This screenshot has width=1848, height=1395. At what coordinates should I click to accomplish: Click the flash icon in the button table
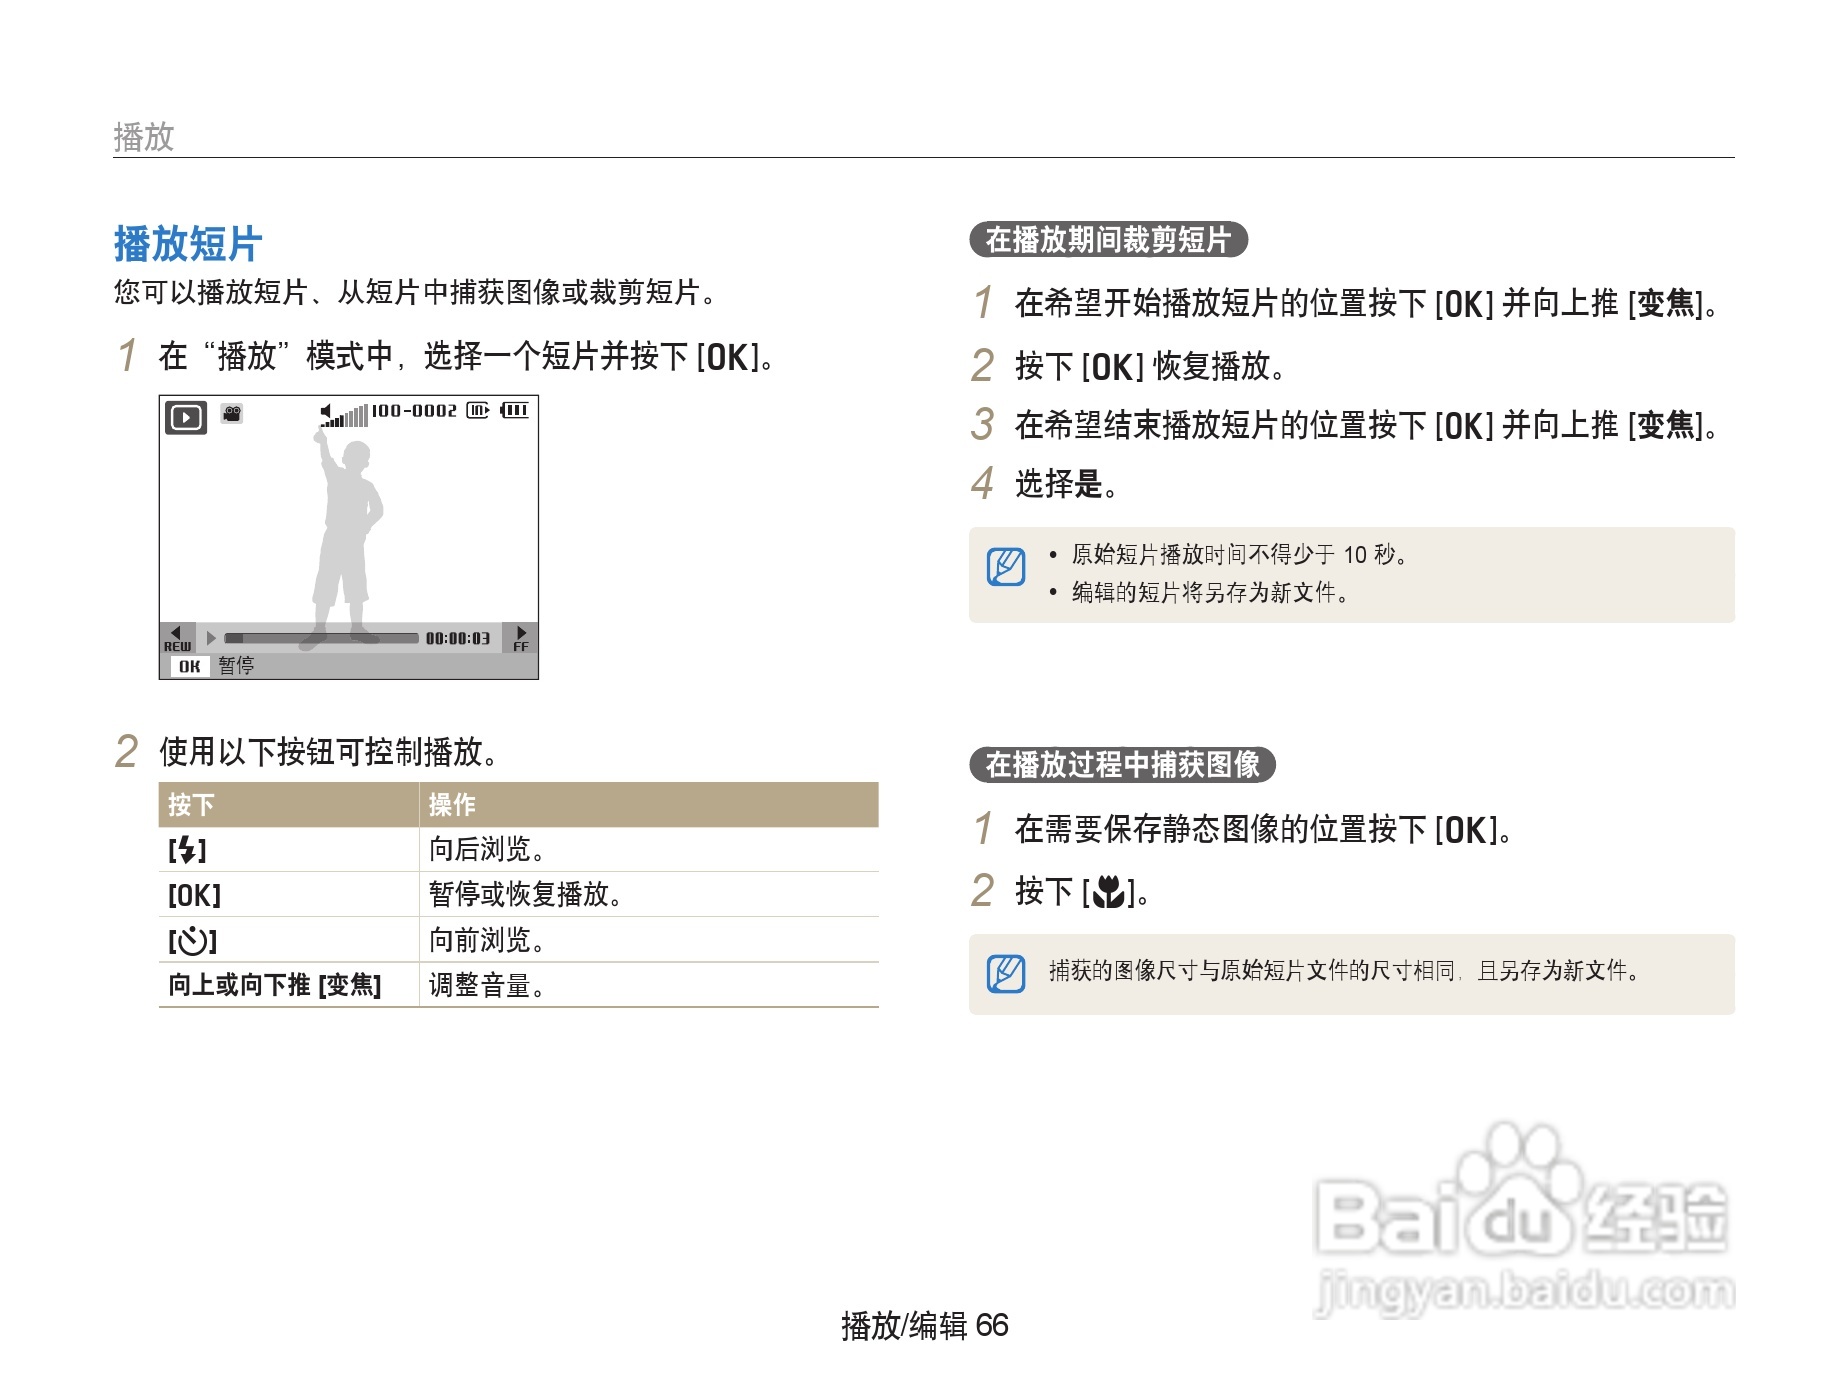[x=187, y=850]
